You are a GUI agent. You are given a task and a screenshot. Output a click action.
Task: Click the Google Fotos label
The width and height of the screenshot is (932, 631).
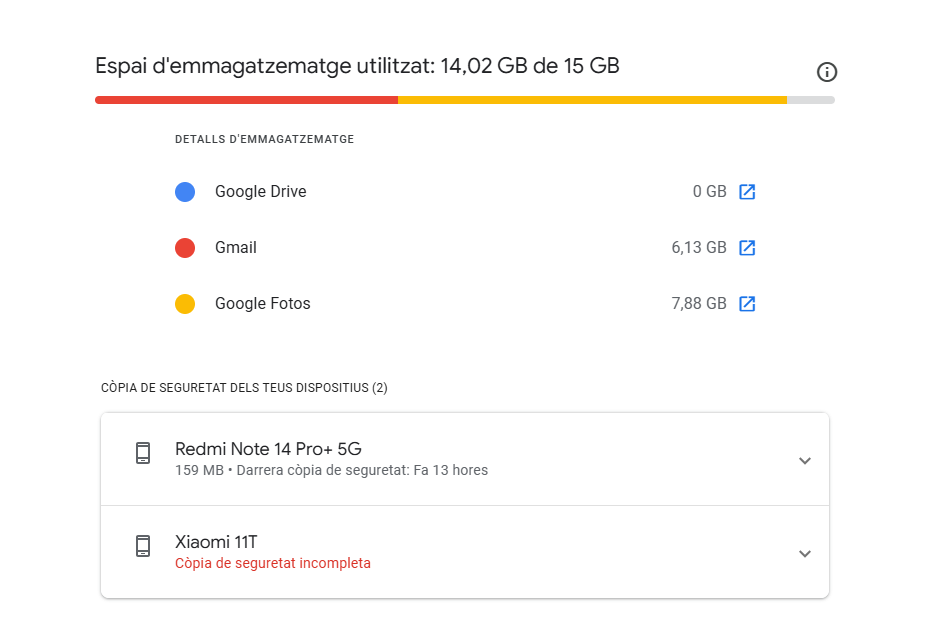[262, 304]
